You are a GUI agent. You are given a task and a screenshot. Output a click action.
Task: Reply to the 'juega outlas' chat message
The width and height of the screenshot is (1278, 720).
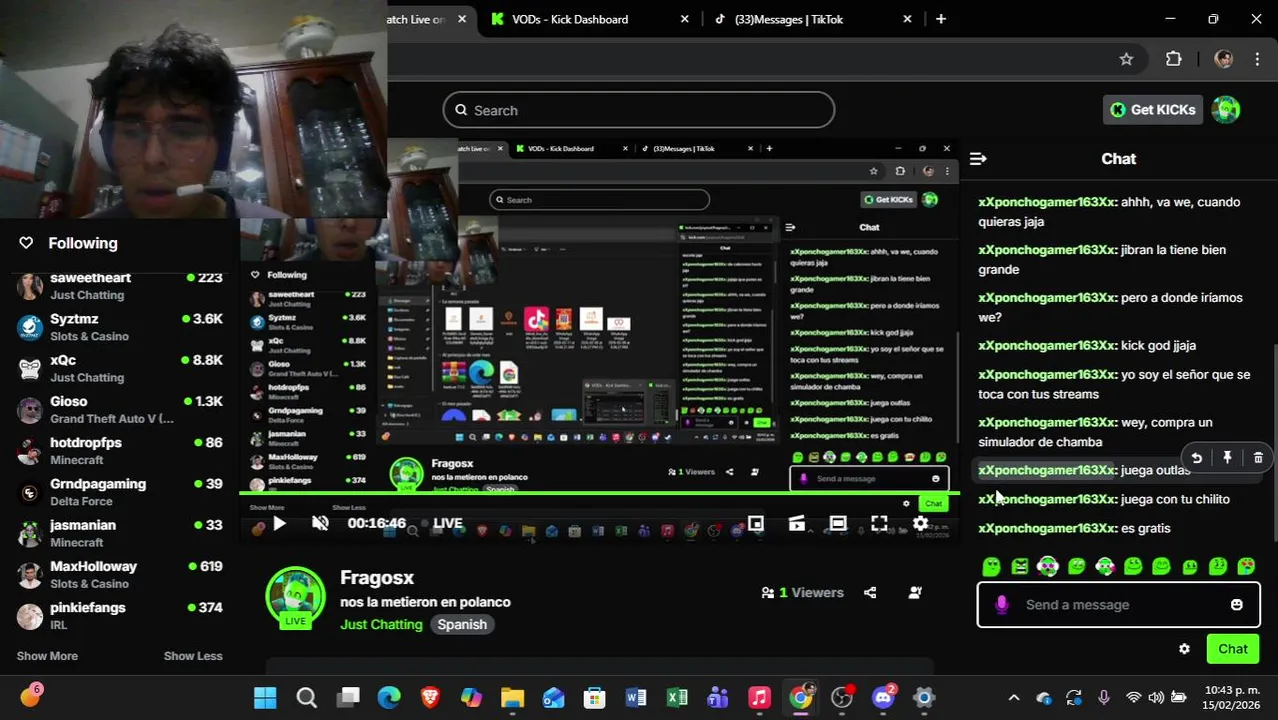[x=1196, y=458]
